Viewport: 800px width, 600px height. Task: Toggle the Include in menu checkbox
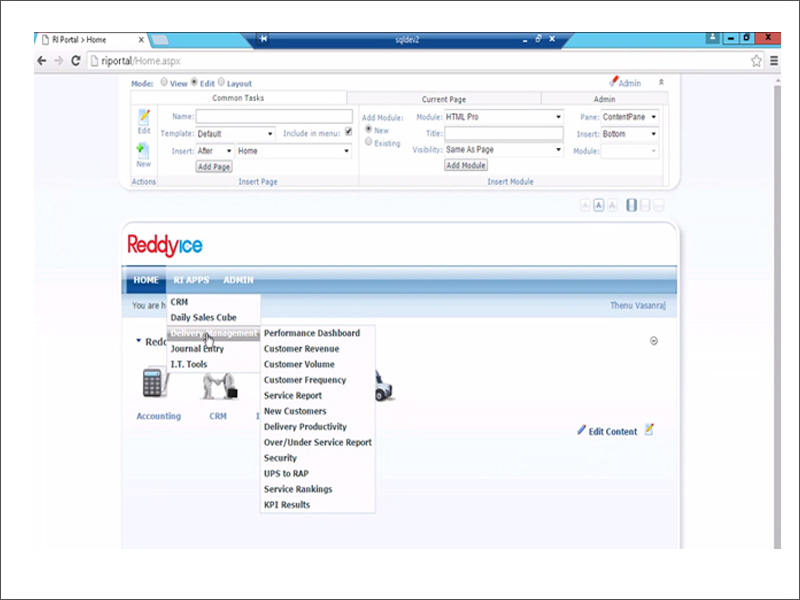click(348, 132)
